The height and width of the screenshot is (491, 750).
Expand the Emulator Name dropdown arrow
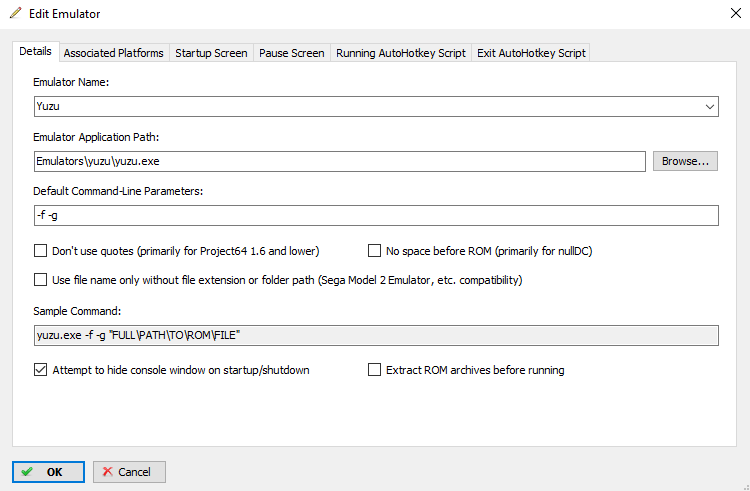710,107
